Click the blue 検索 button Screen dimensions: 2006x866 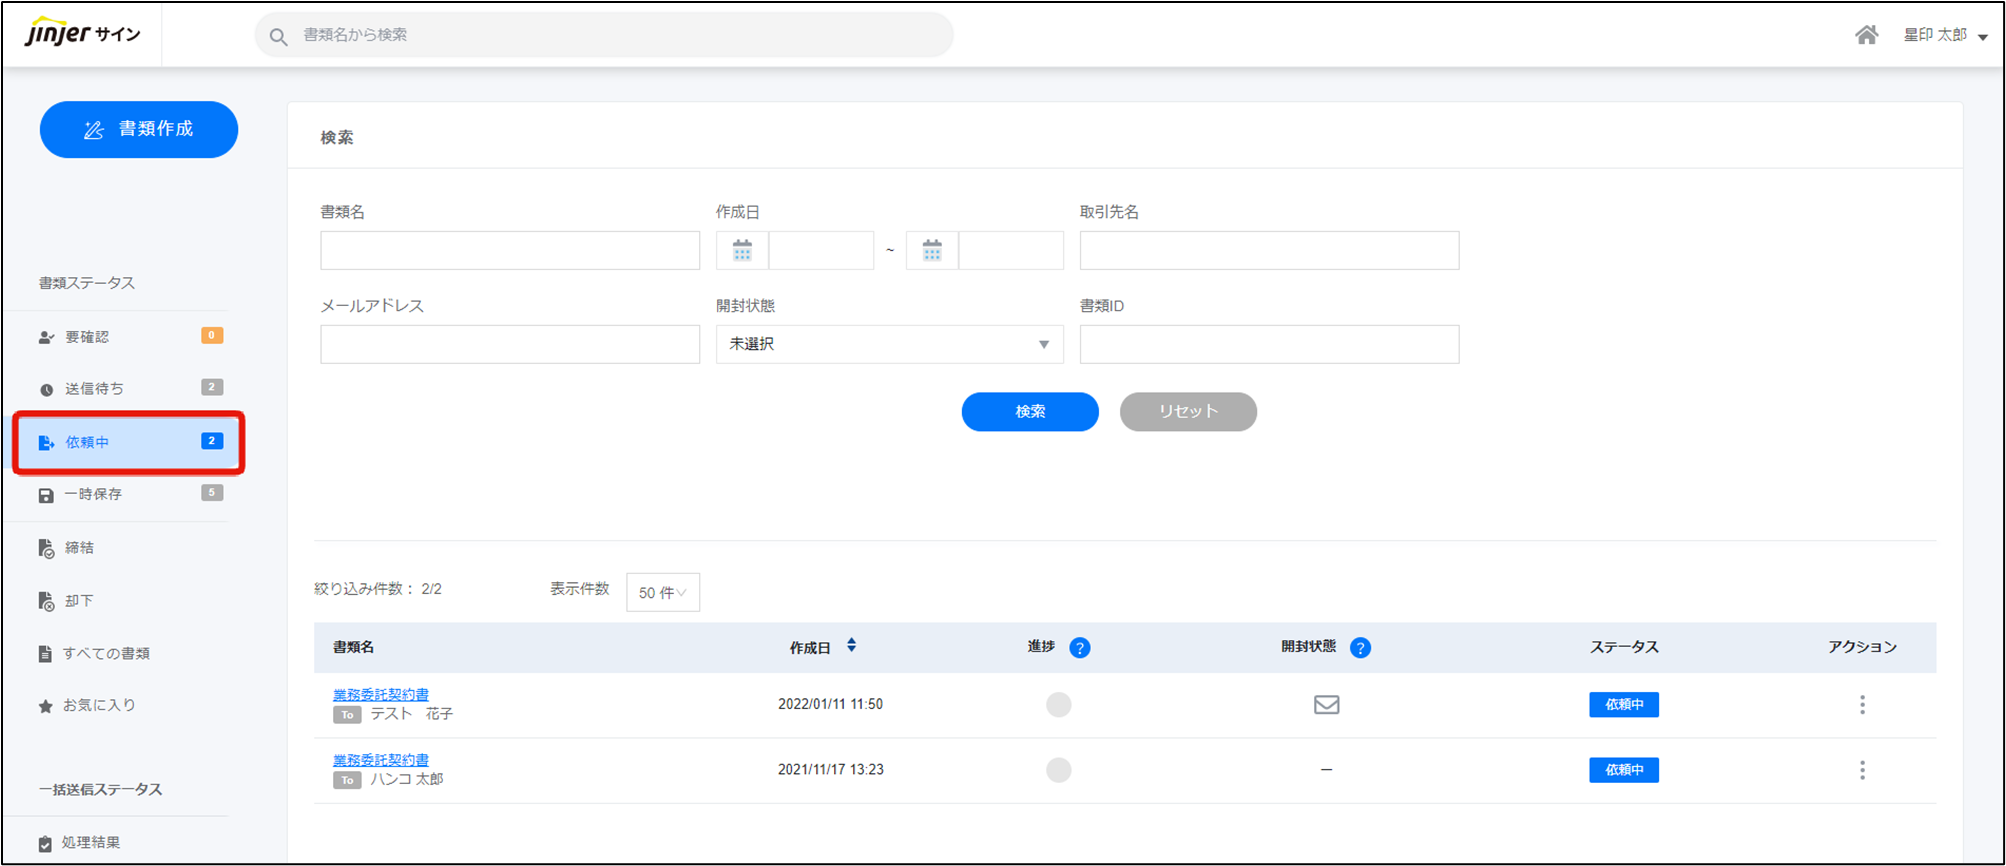(1029, 412)
